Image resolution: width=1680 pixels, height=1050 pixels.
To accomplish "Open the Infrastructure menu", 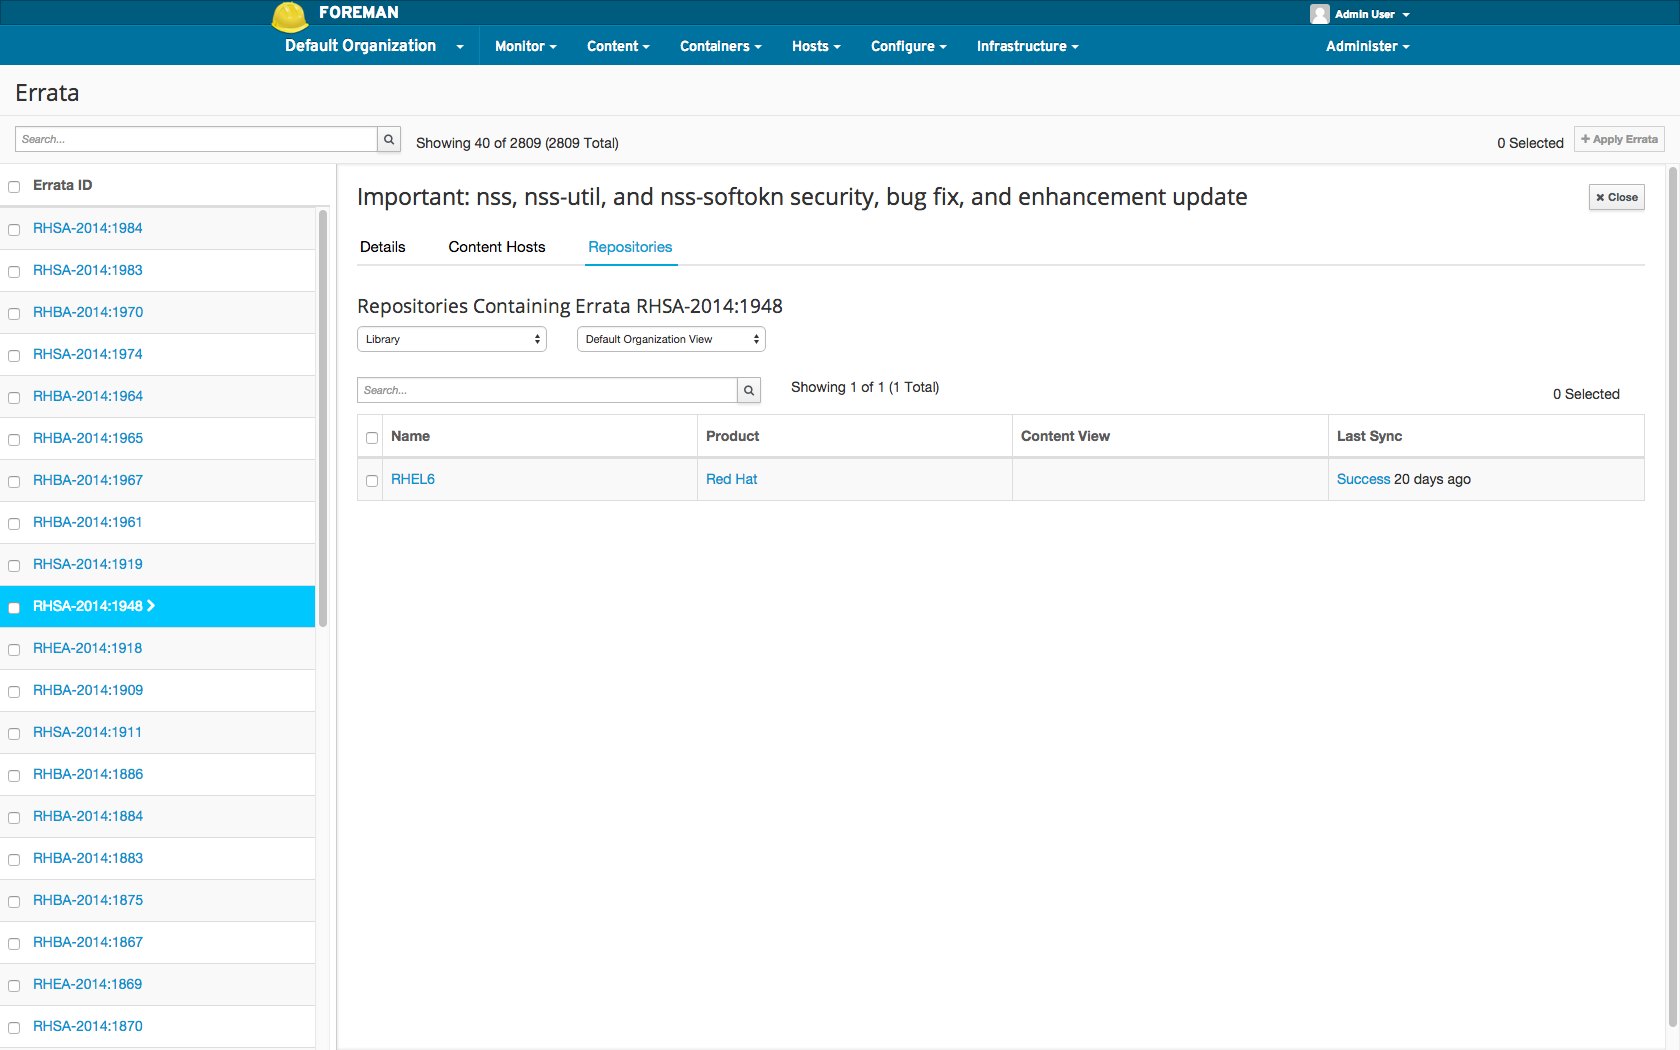I will pos(1027,46).
